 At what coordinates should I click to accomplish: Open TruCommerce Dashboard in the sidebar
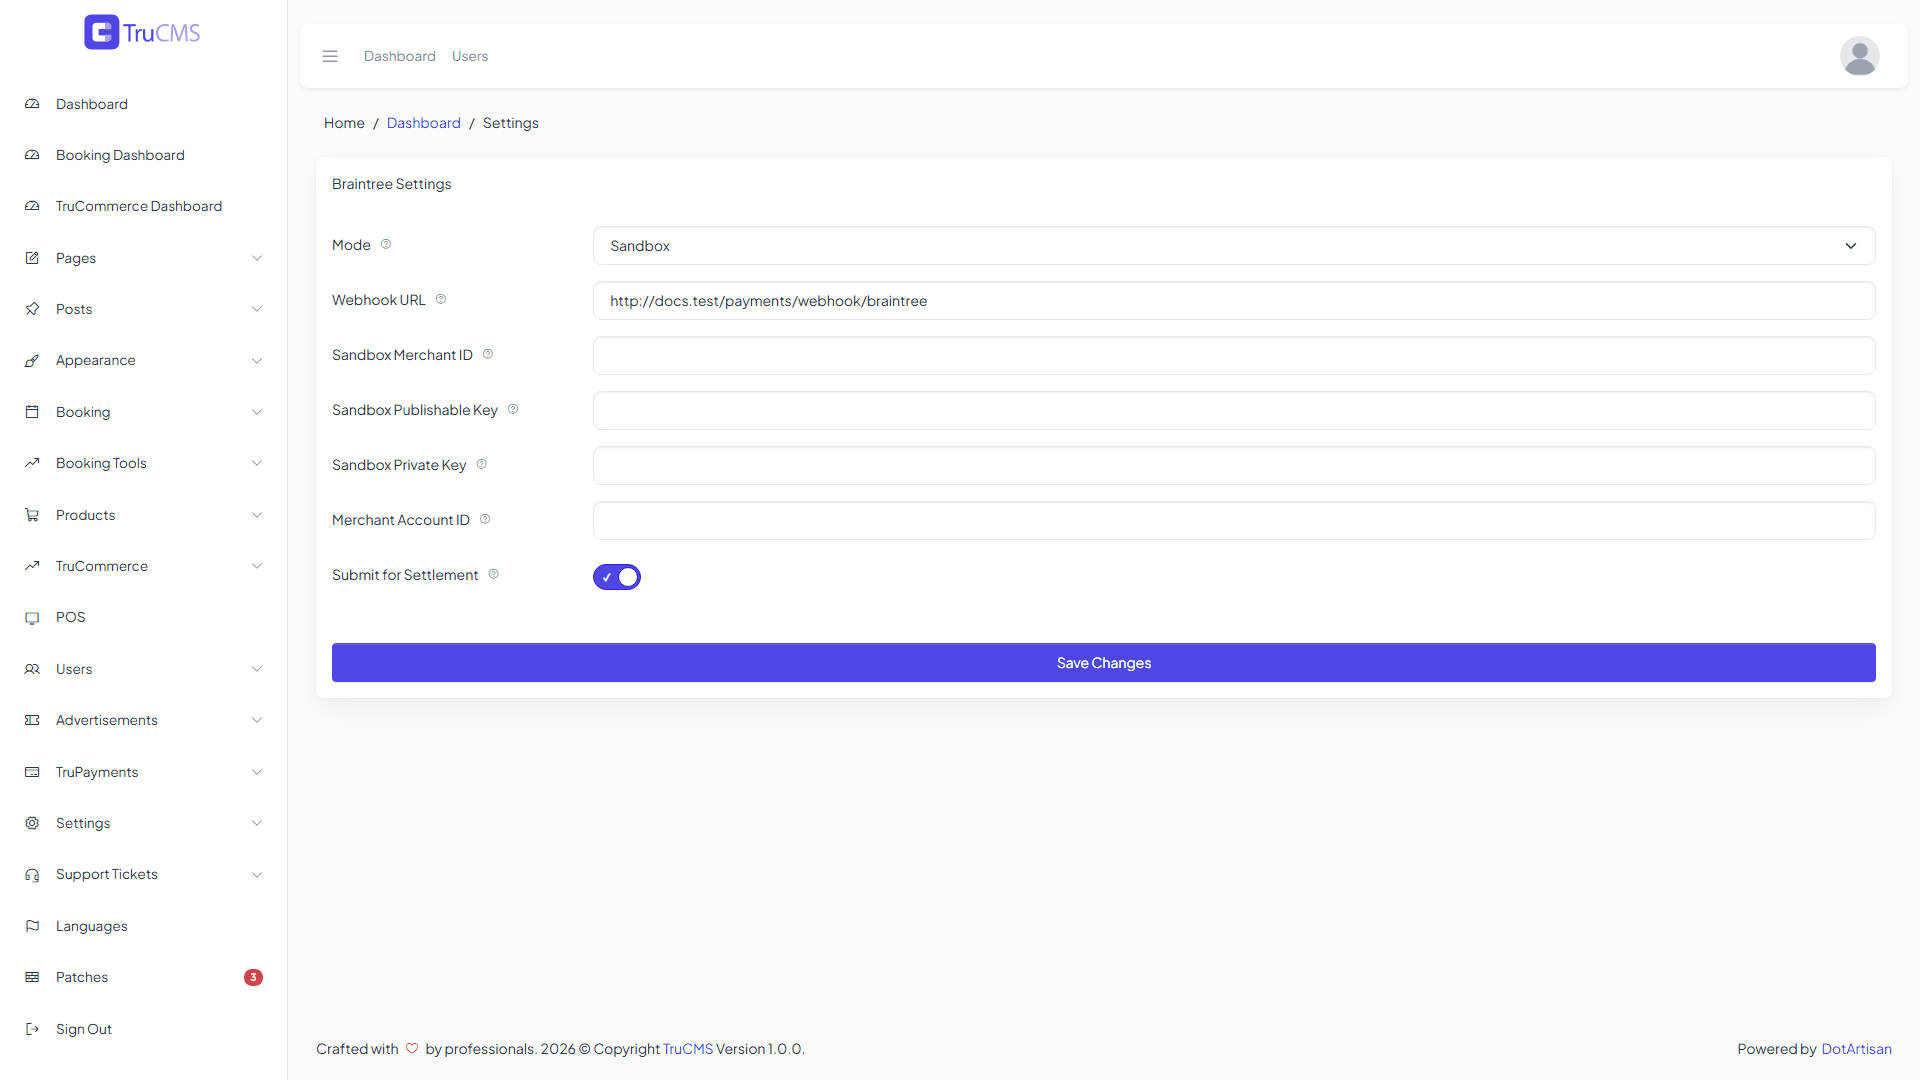(x=144, y=206)
